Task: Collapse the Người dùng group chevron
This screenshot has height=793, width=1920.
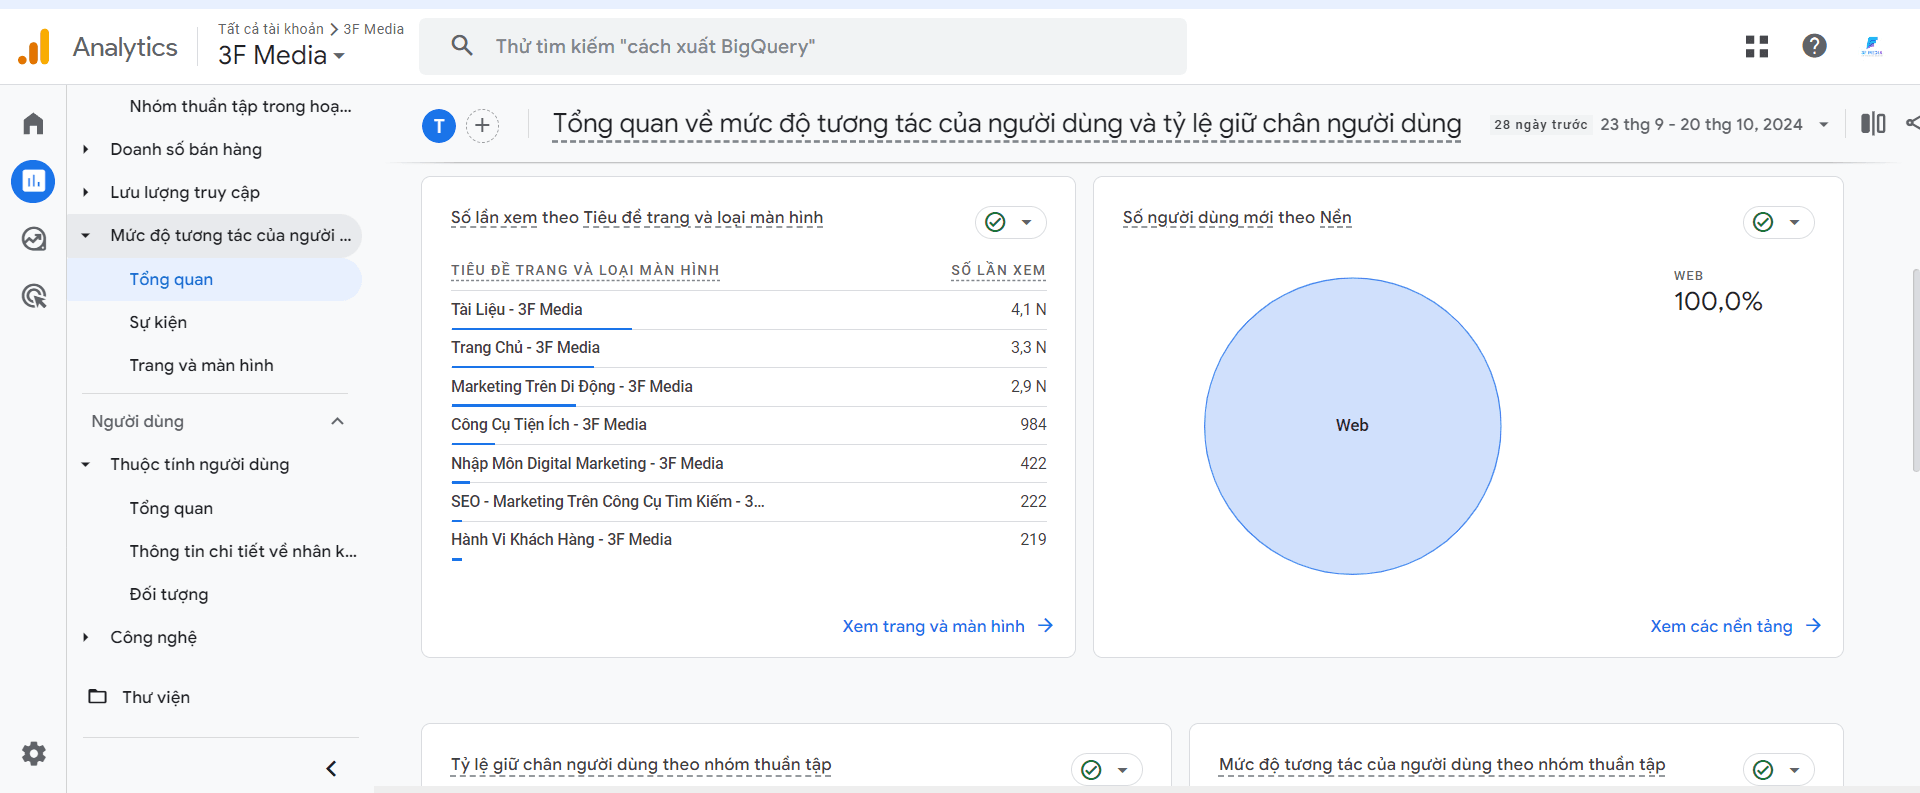Action: tap(338, 421)
